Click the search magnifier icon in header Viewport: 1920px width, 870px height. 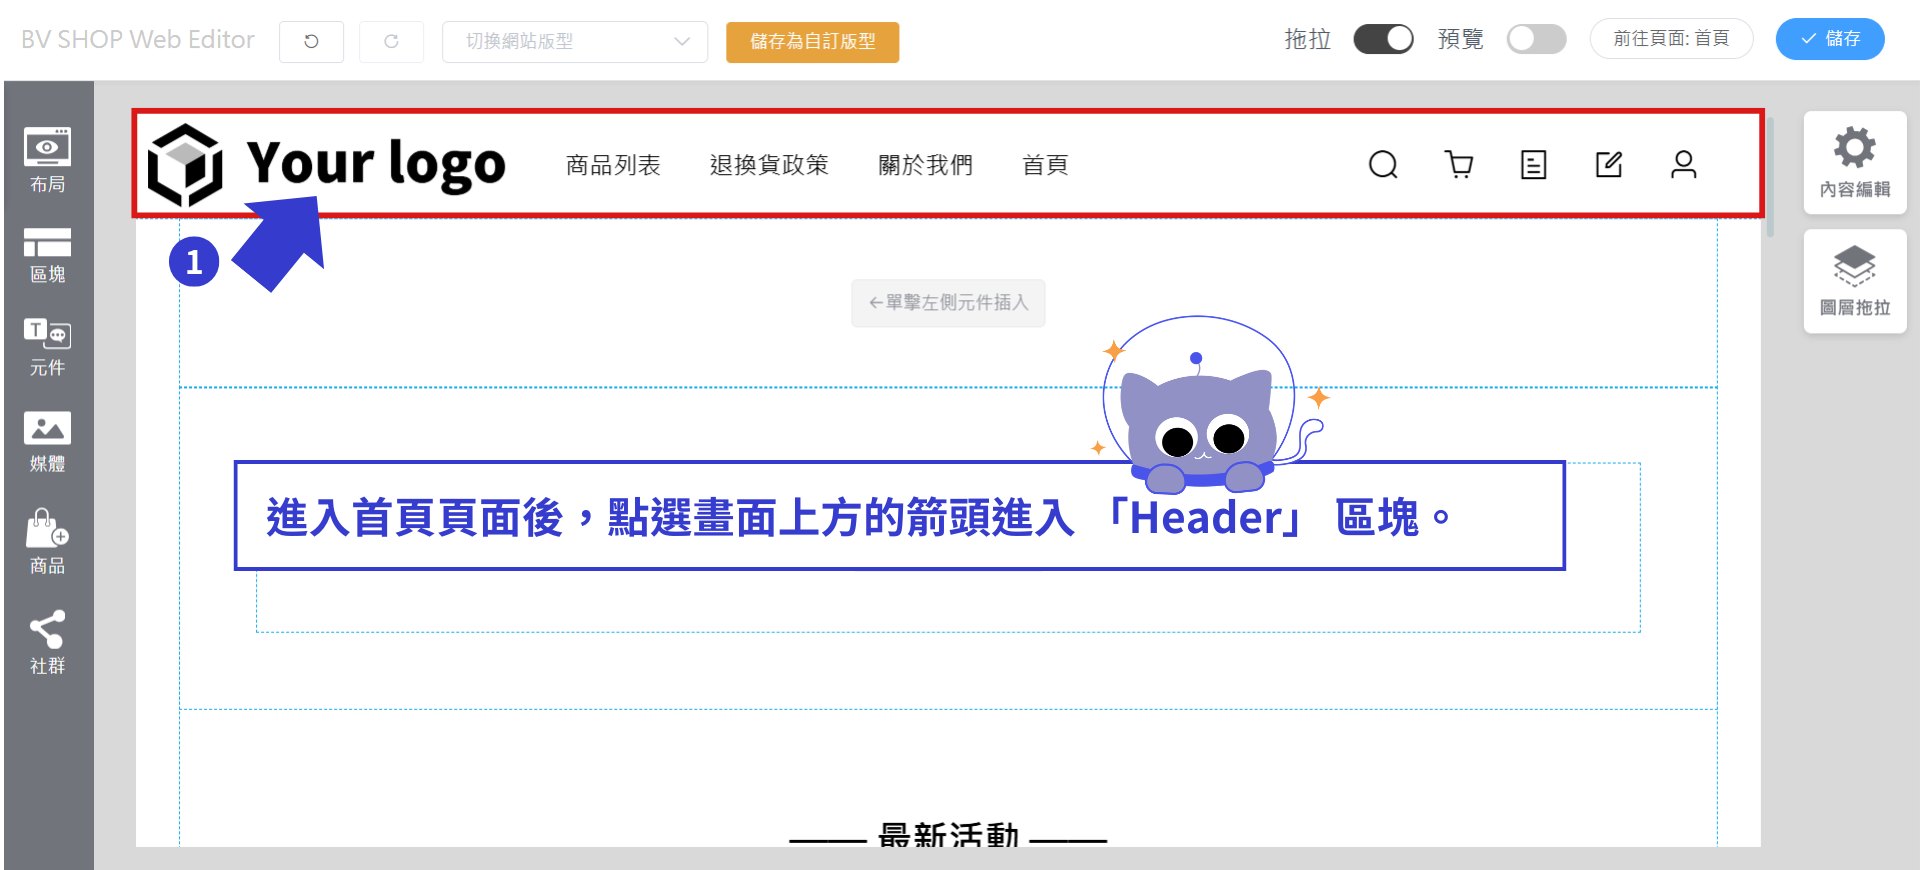click(1383, 164)
